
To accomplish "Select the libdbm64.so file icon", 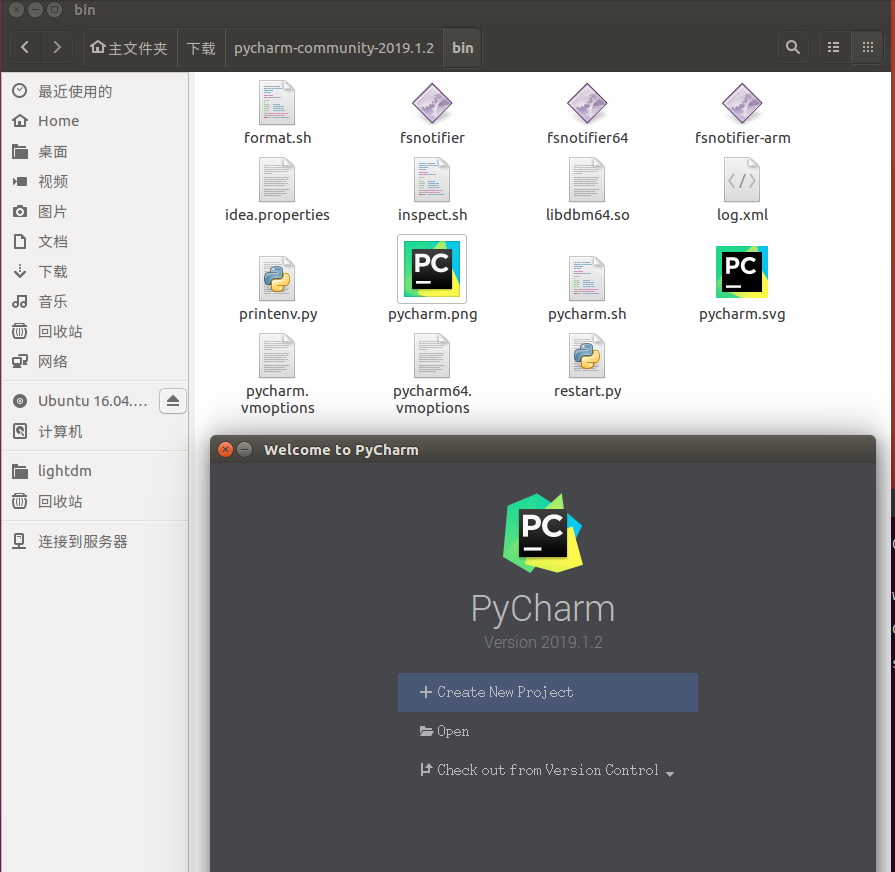I will coord(587,180).
